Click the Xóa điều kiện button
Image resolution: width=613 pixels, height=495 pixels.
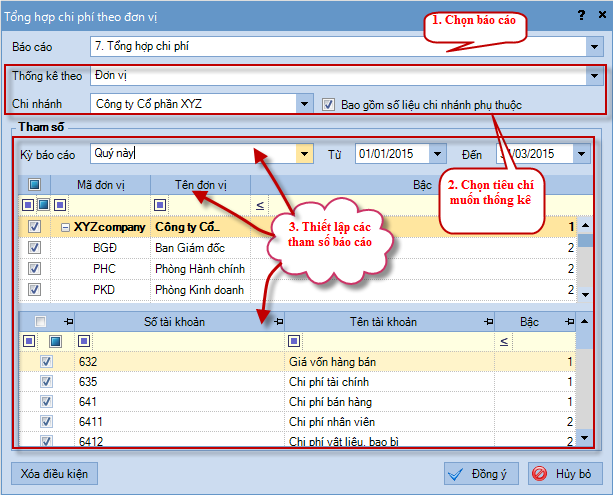point(54,474)
